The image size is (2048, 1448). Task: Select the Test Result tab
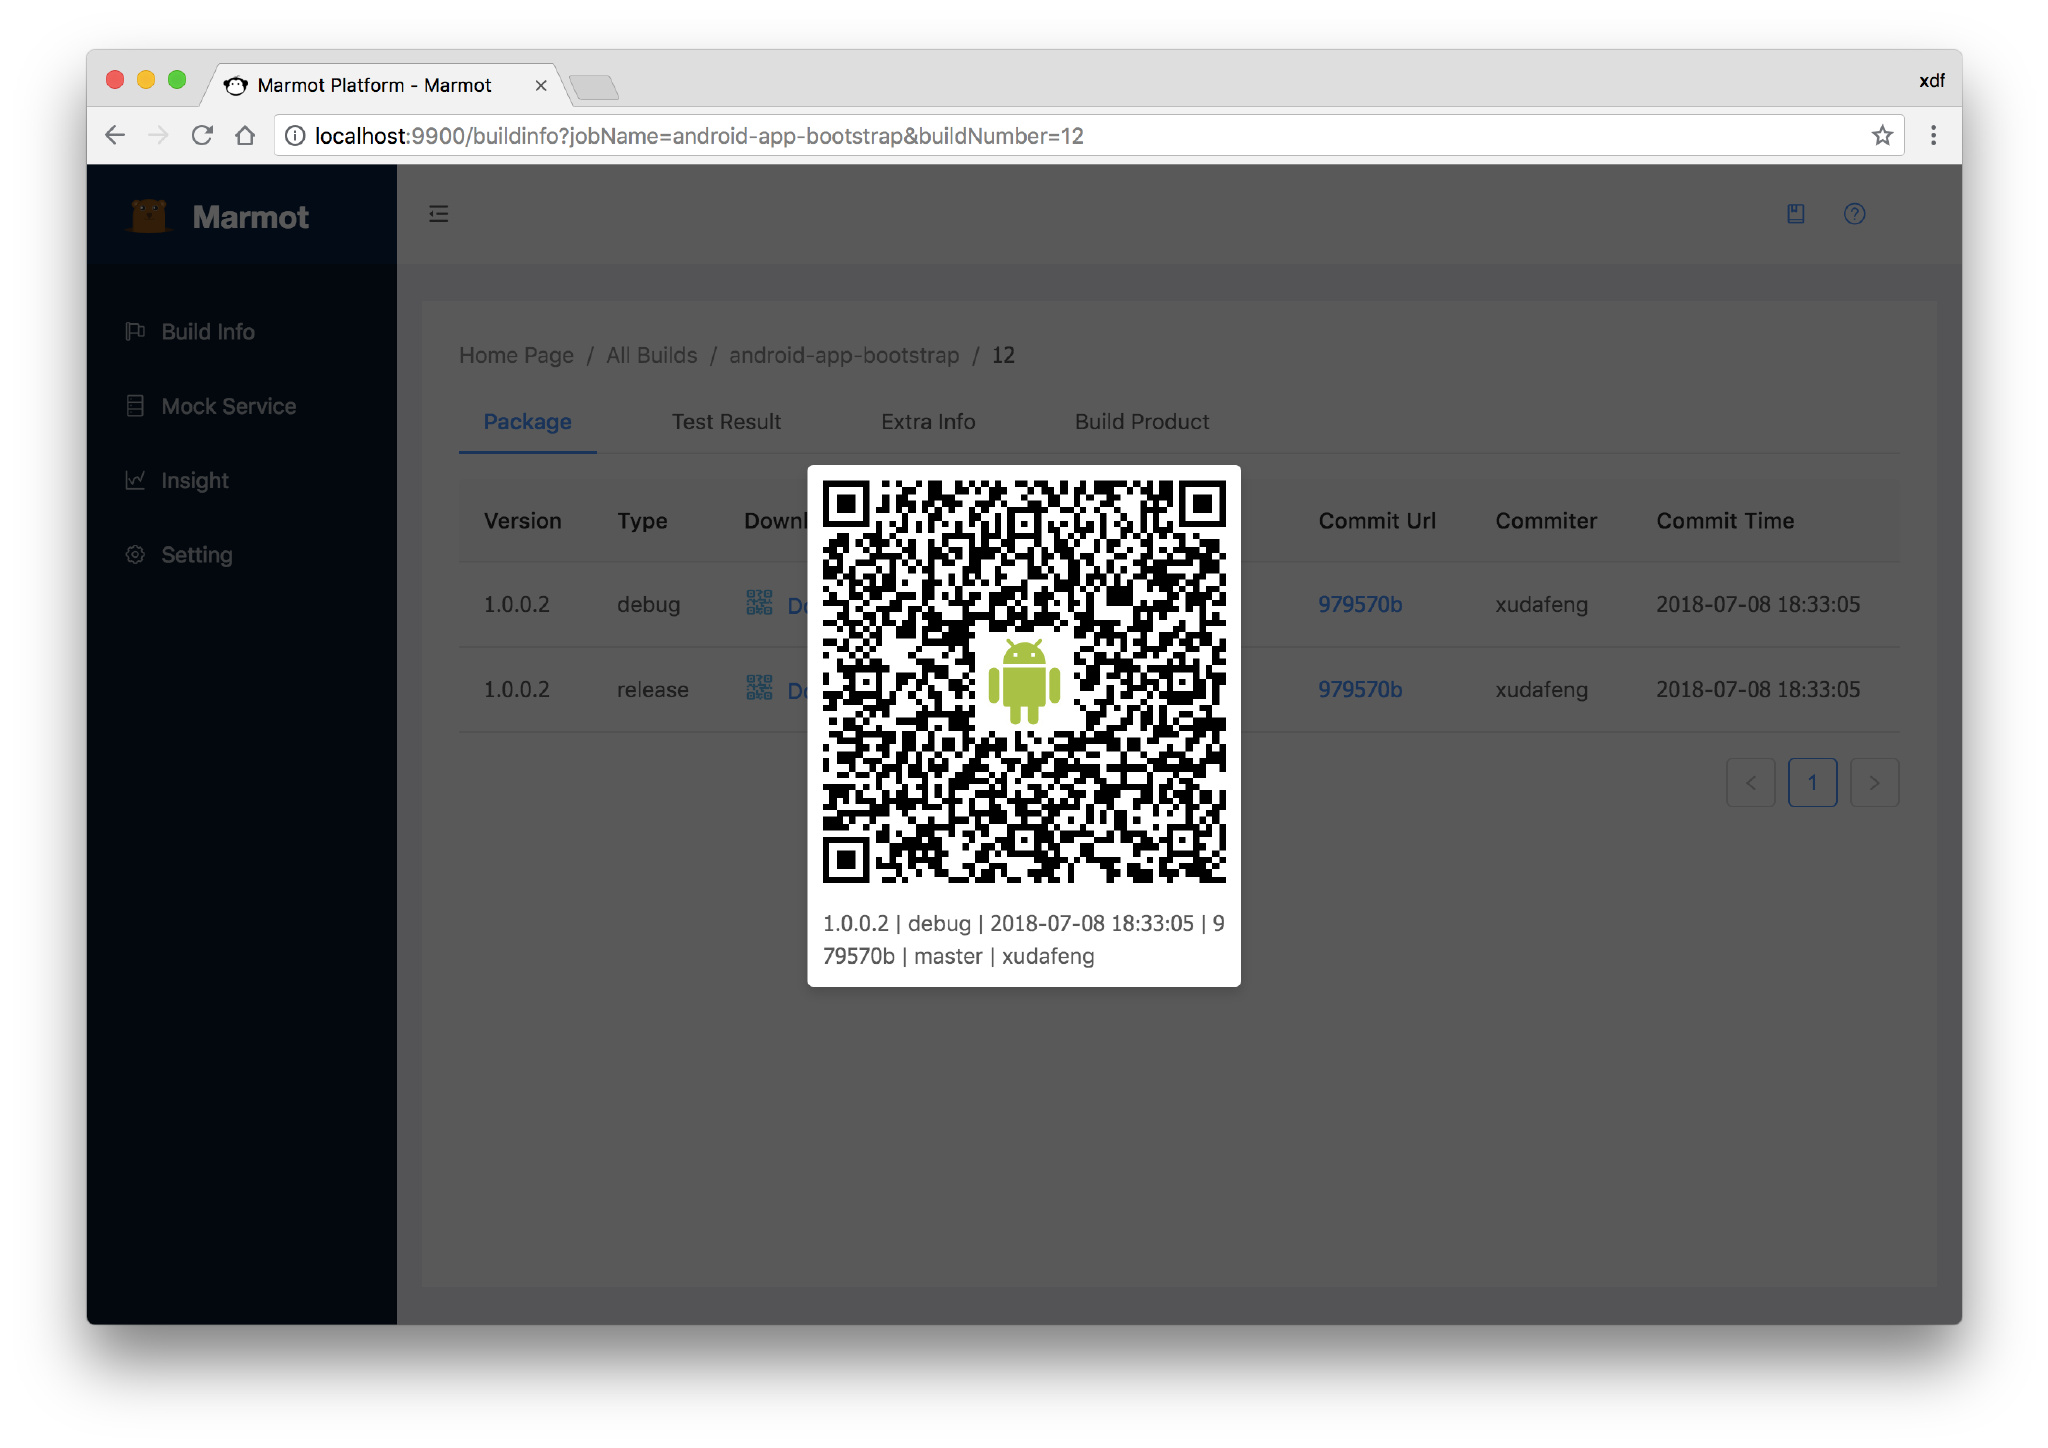click(725, 422)
